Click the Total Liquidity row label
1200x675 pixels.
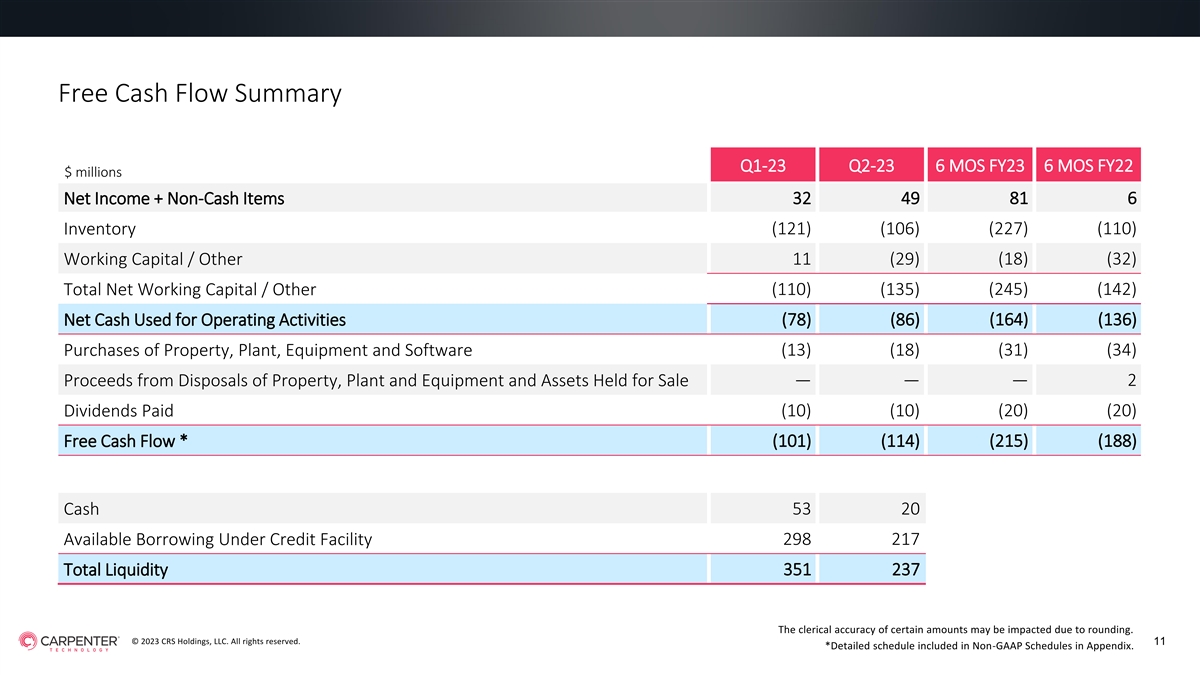point(115,570)
